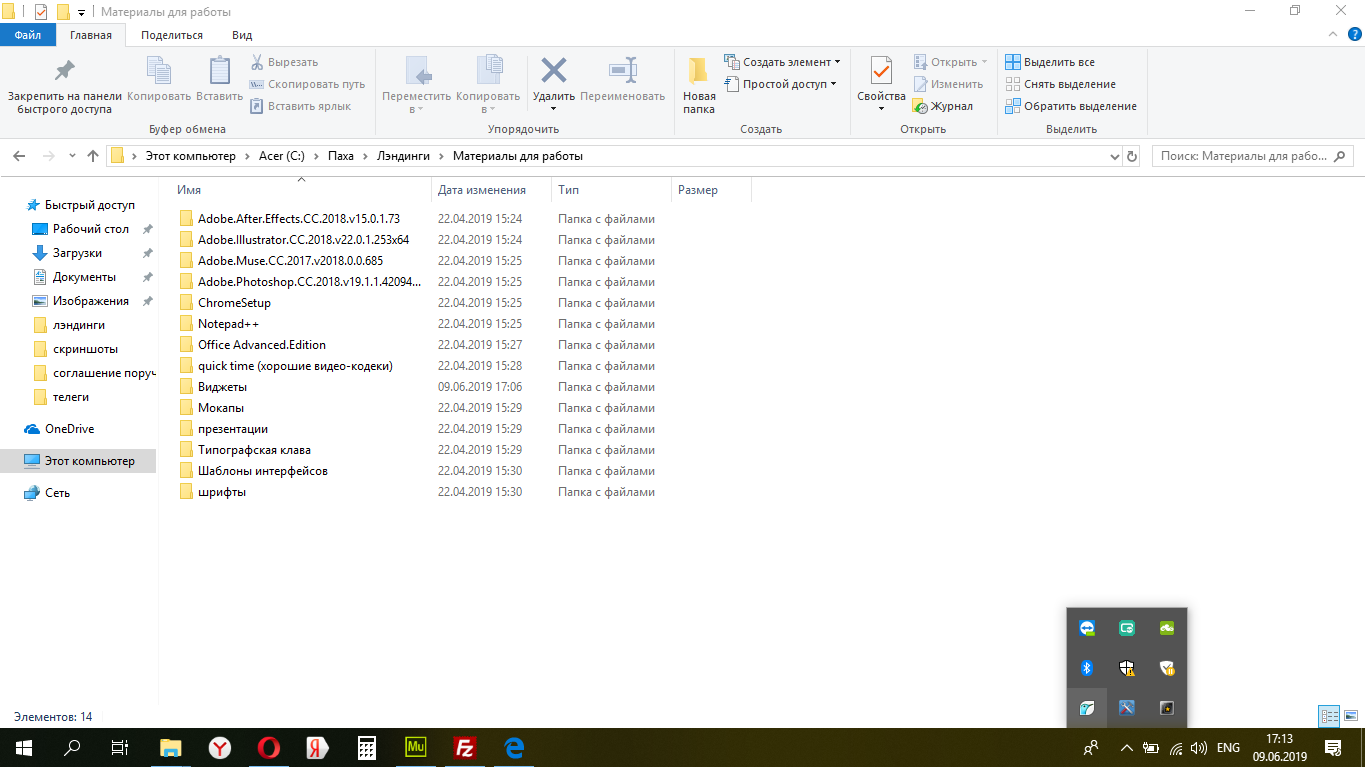Pin folder to Quick access (Закрепить на панели)
This screenshot has width=1365, height=767.
64,85
